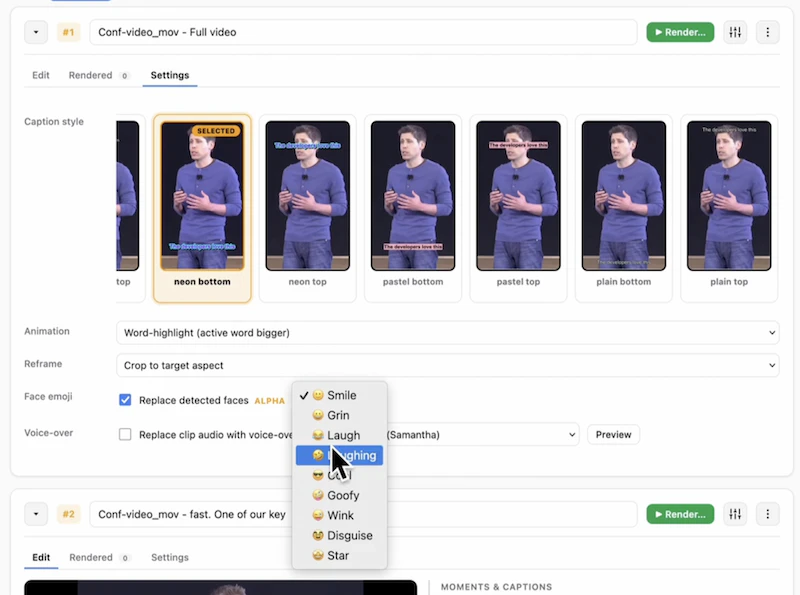The height and width of the screenshot is (595, 800).
Task: Choose the neon bottom caption style
Action: click(x=202, y=208)
